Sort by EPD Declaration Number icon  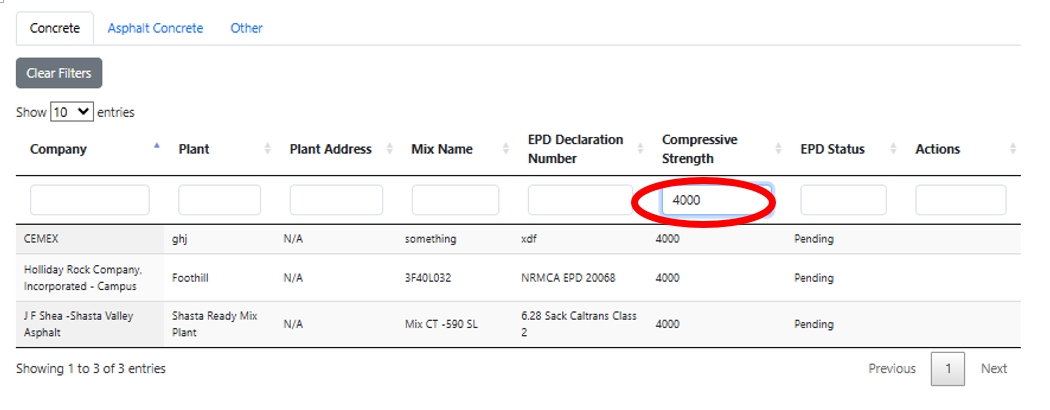tap(640, 149)
